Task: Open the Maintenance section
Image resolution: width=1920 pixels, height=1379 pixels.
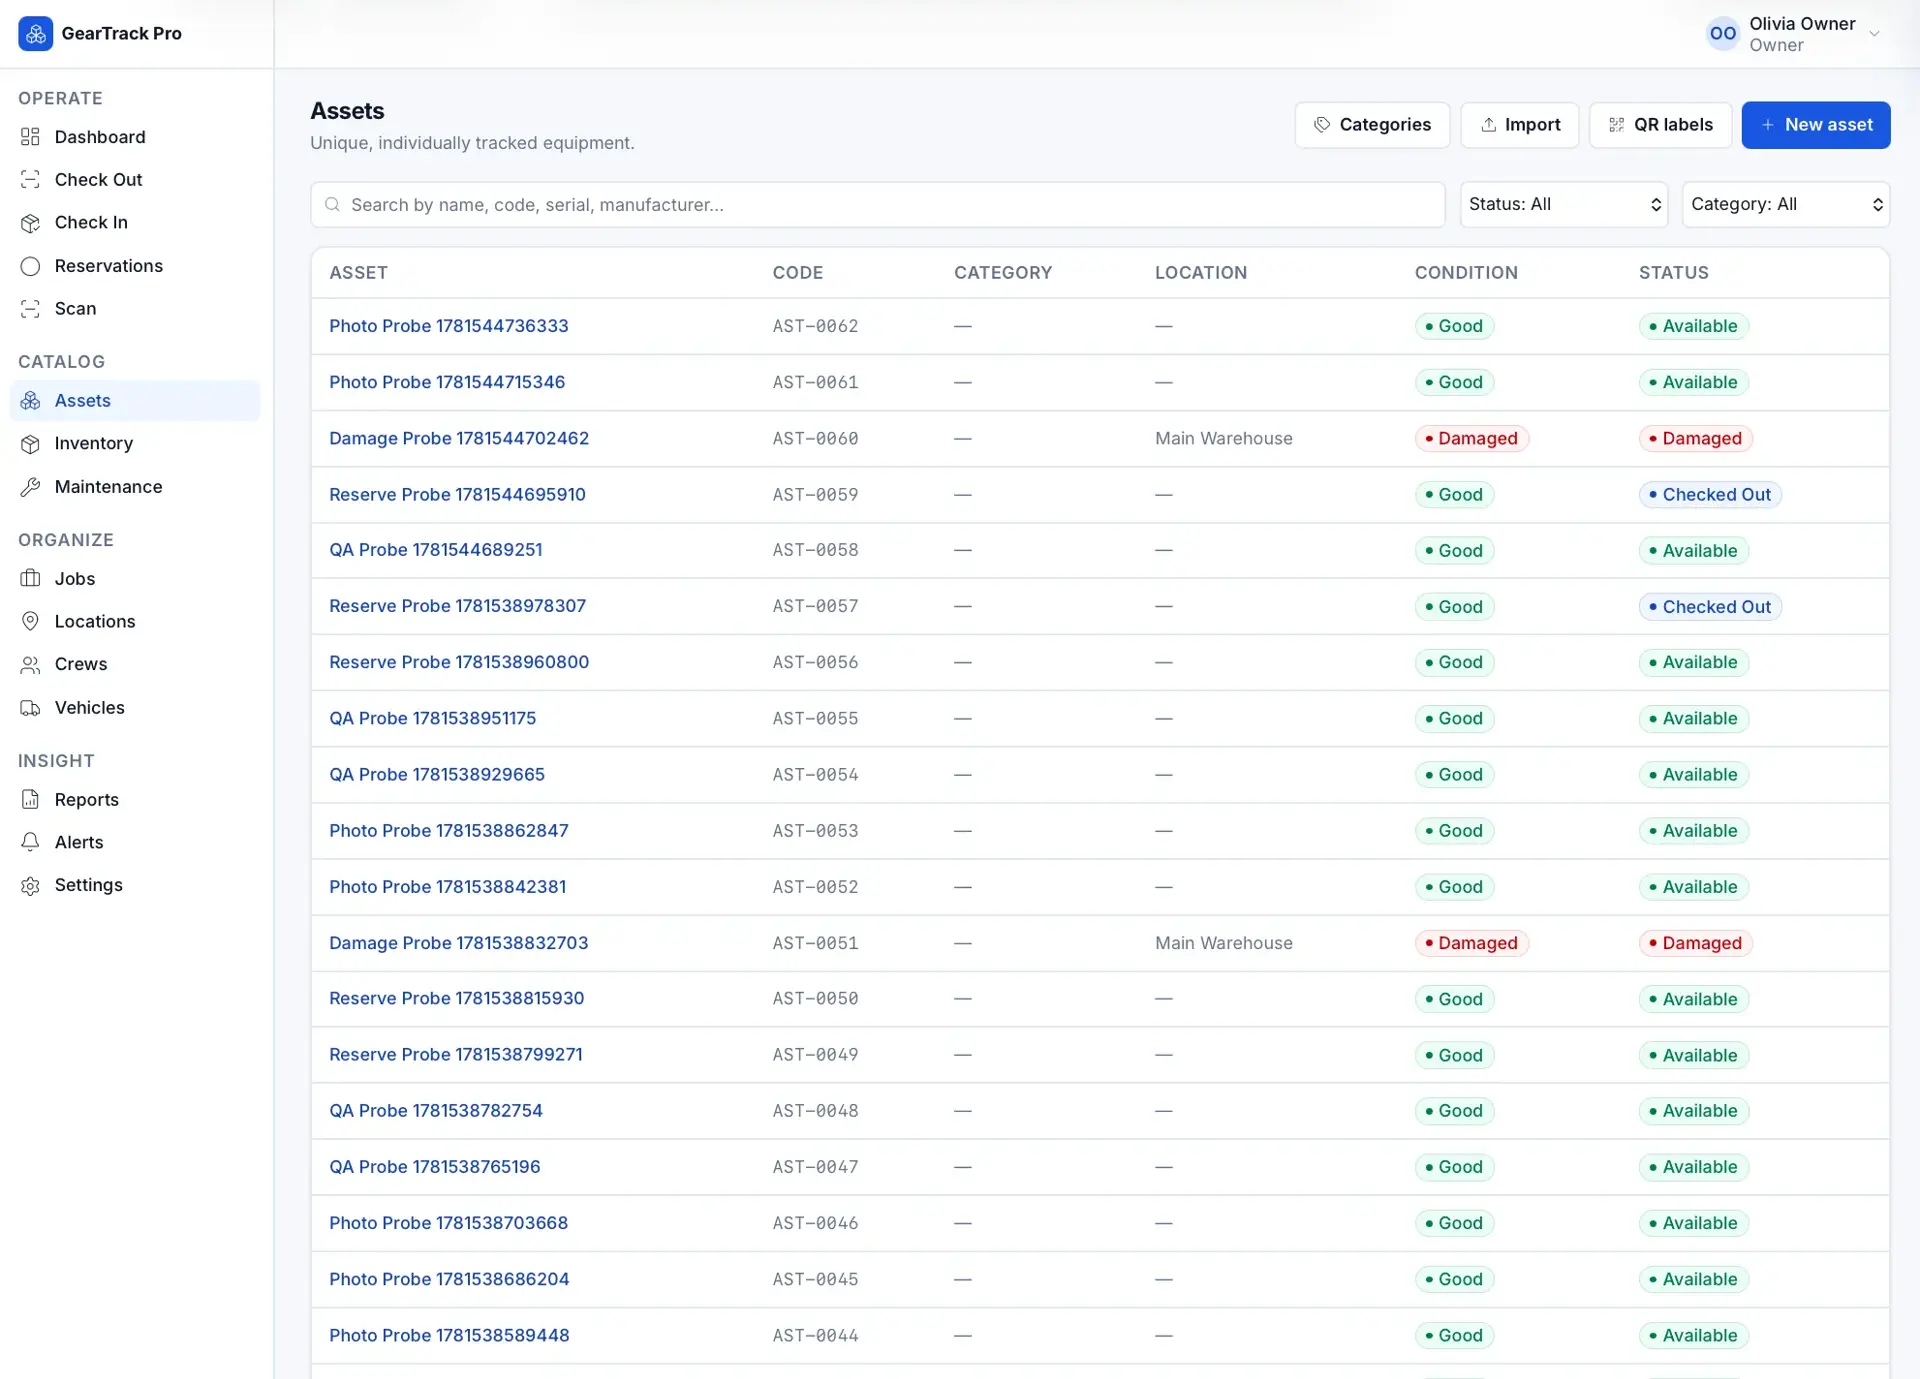Action: (x=135, y=487)
